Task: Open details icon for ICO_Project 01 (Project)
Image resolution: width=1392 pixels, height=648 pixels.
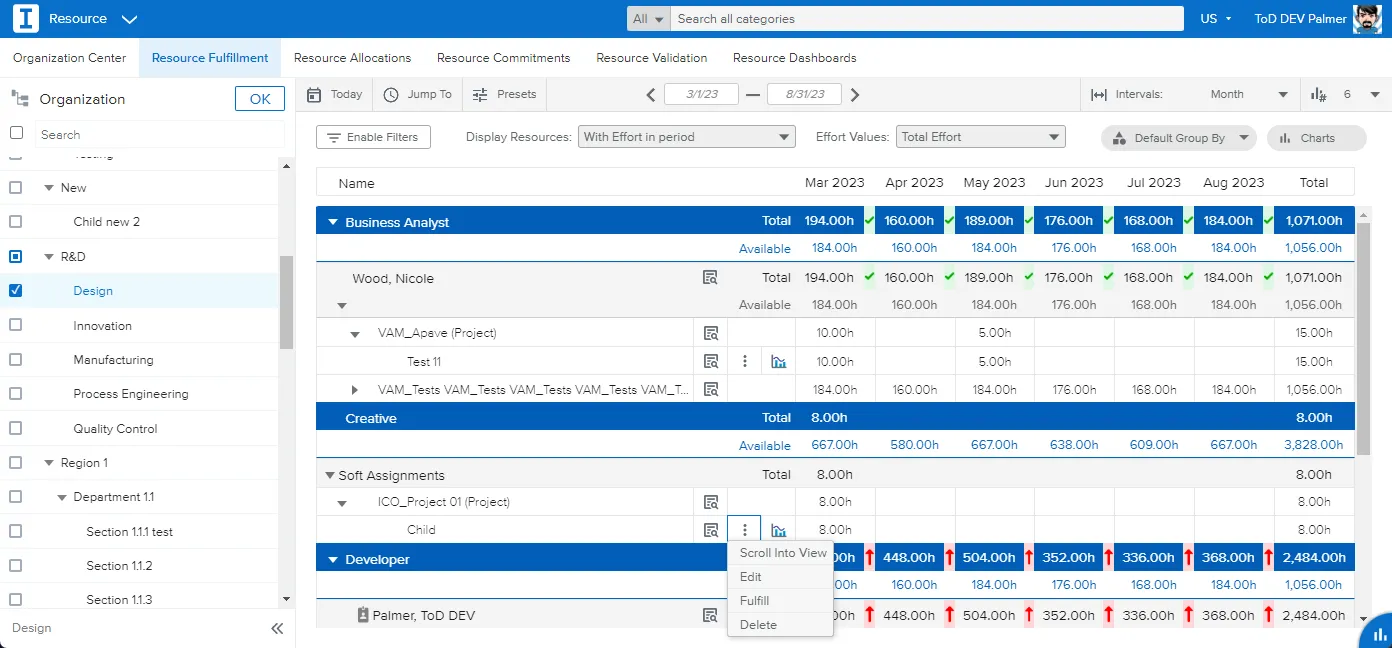Action: coord(710,502)
